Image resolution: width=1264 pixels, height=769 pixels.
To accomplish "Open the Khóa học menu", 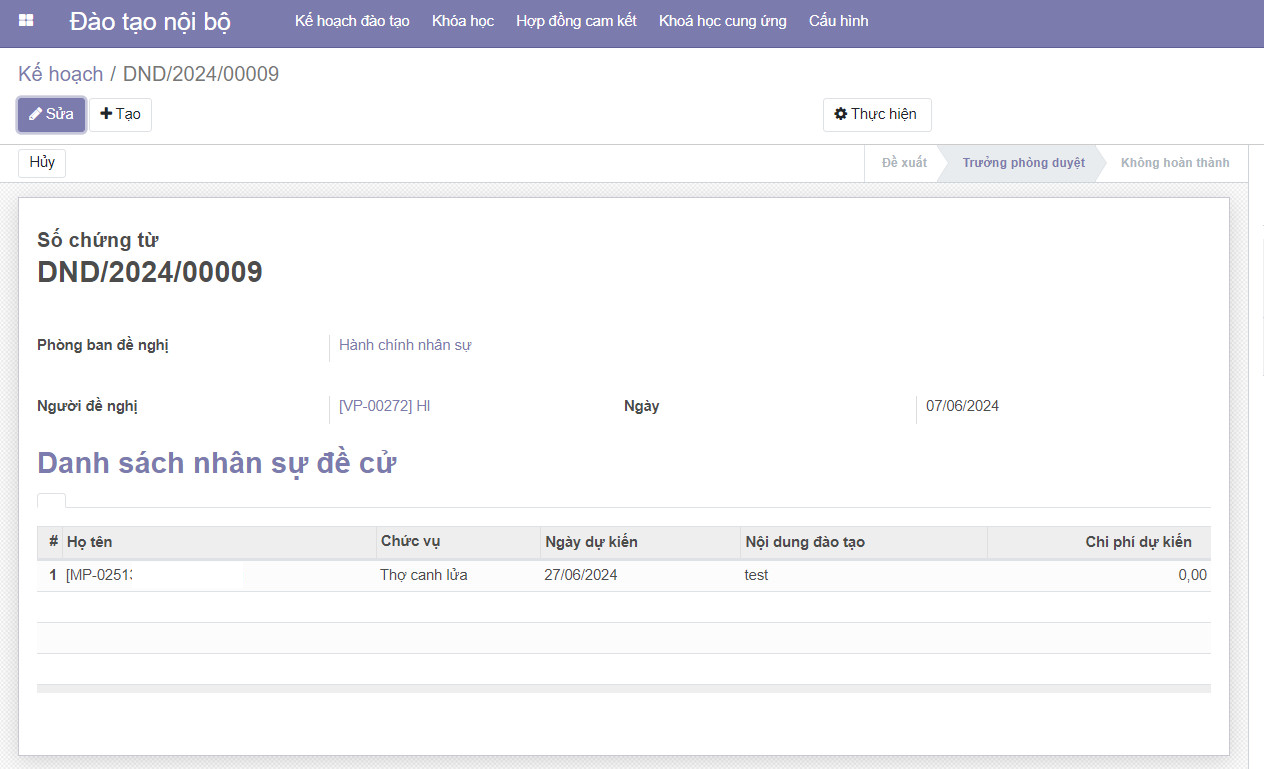I will (463, 21).
